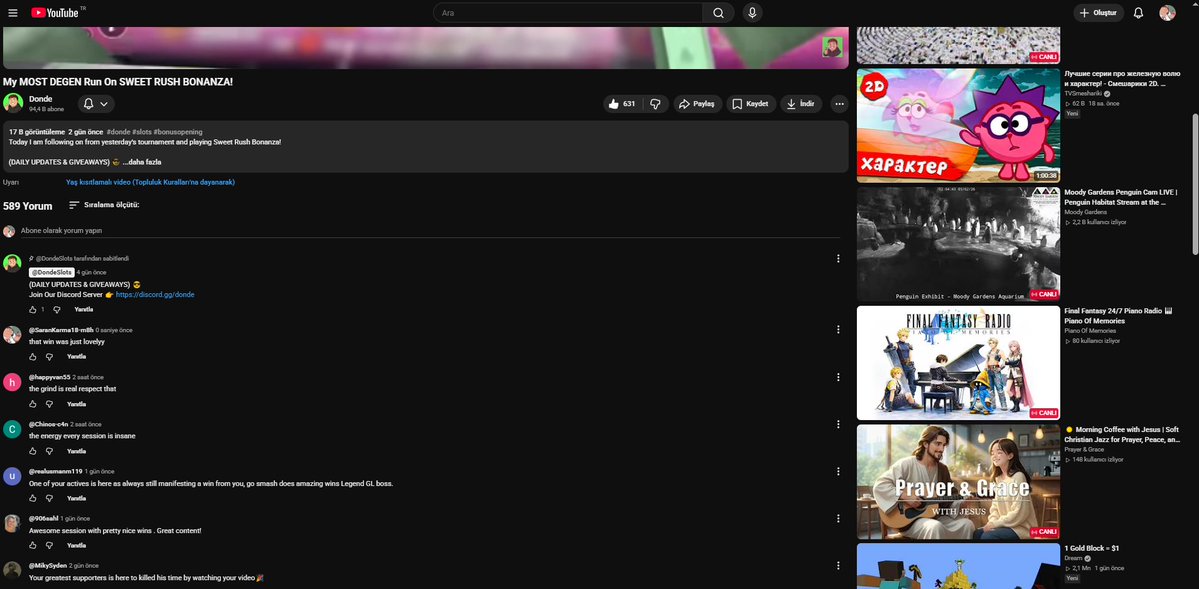Click the search magnifier button
The height and width of the screenshot is (589, 1199).
(x=718, y=13)
